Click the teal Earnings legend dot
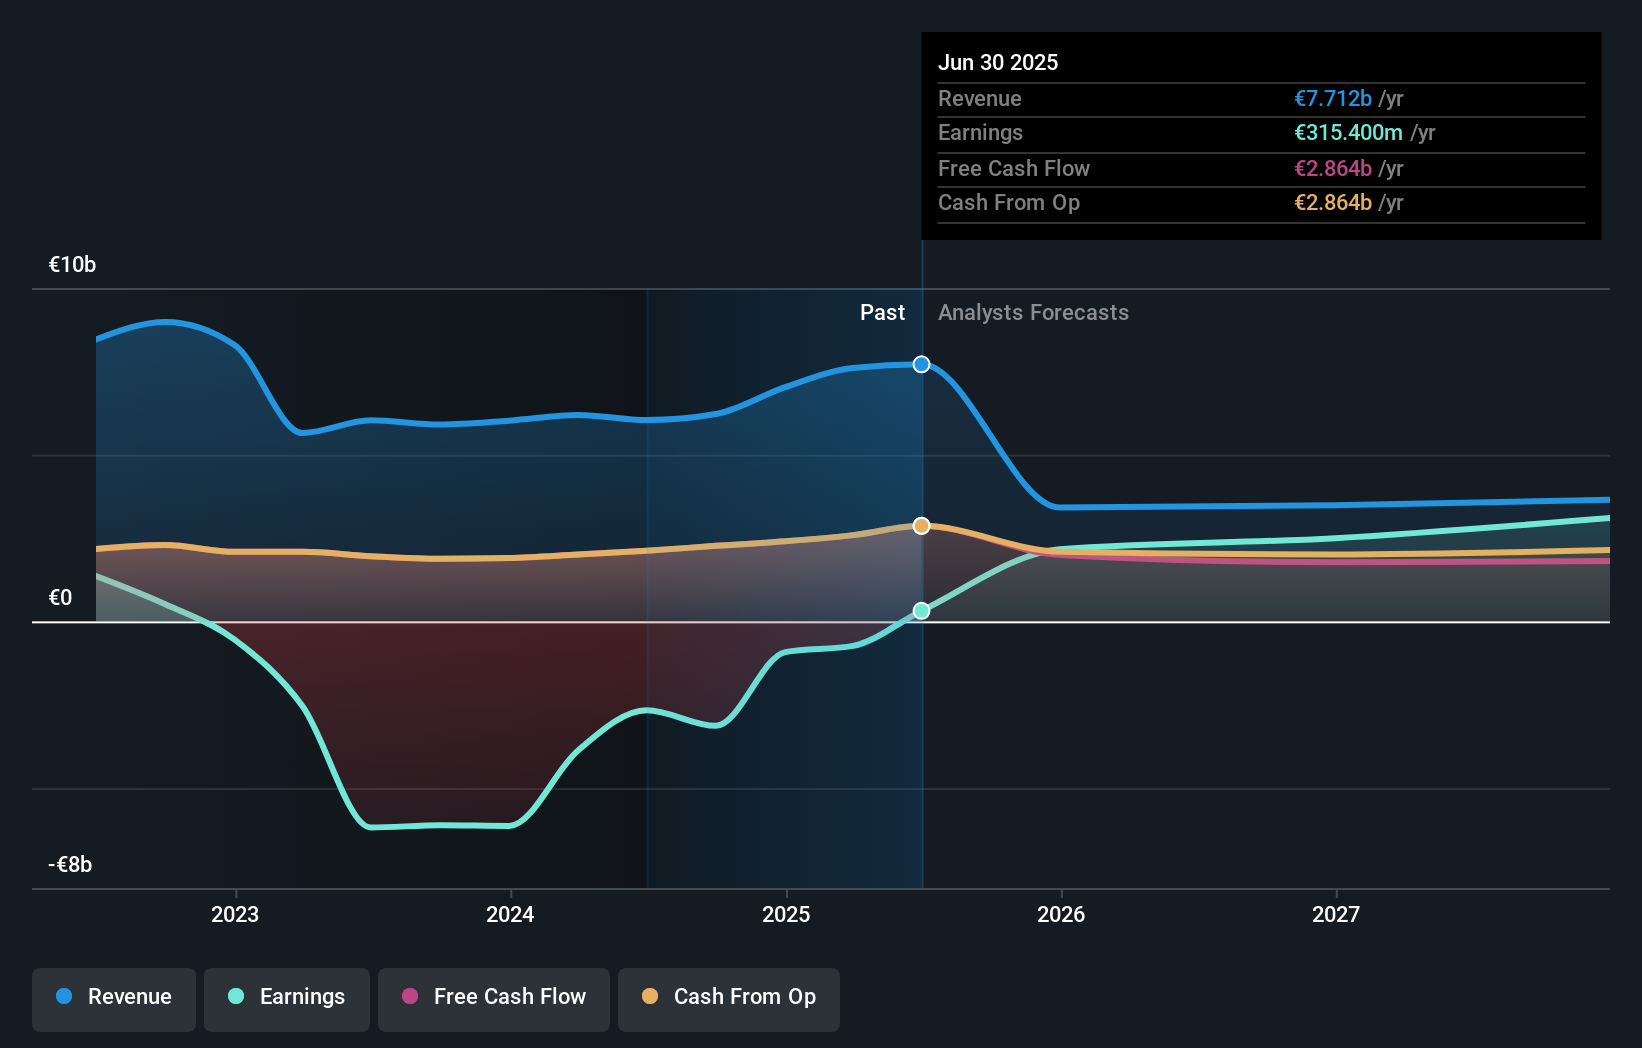 (x=234, y=997)
